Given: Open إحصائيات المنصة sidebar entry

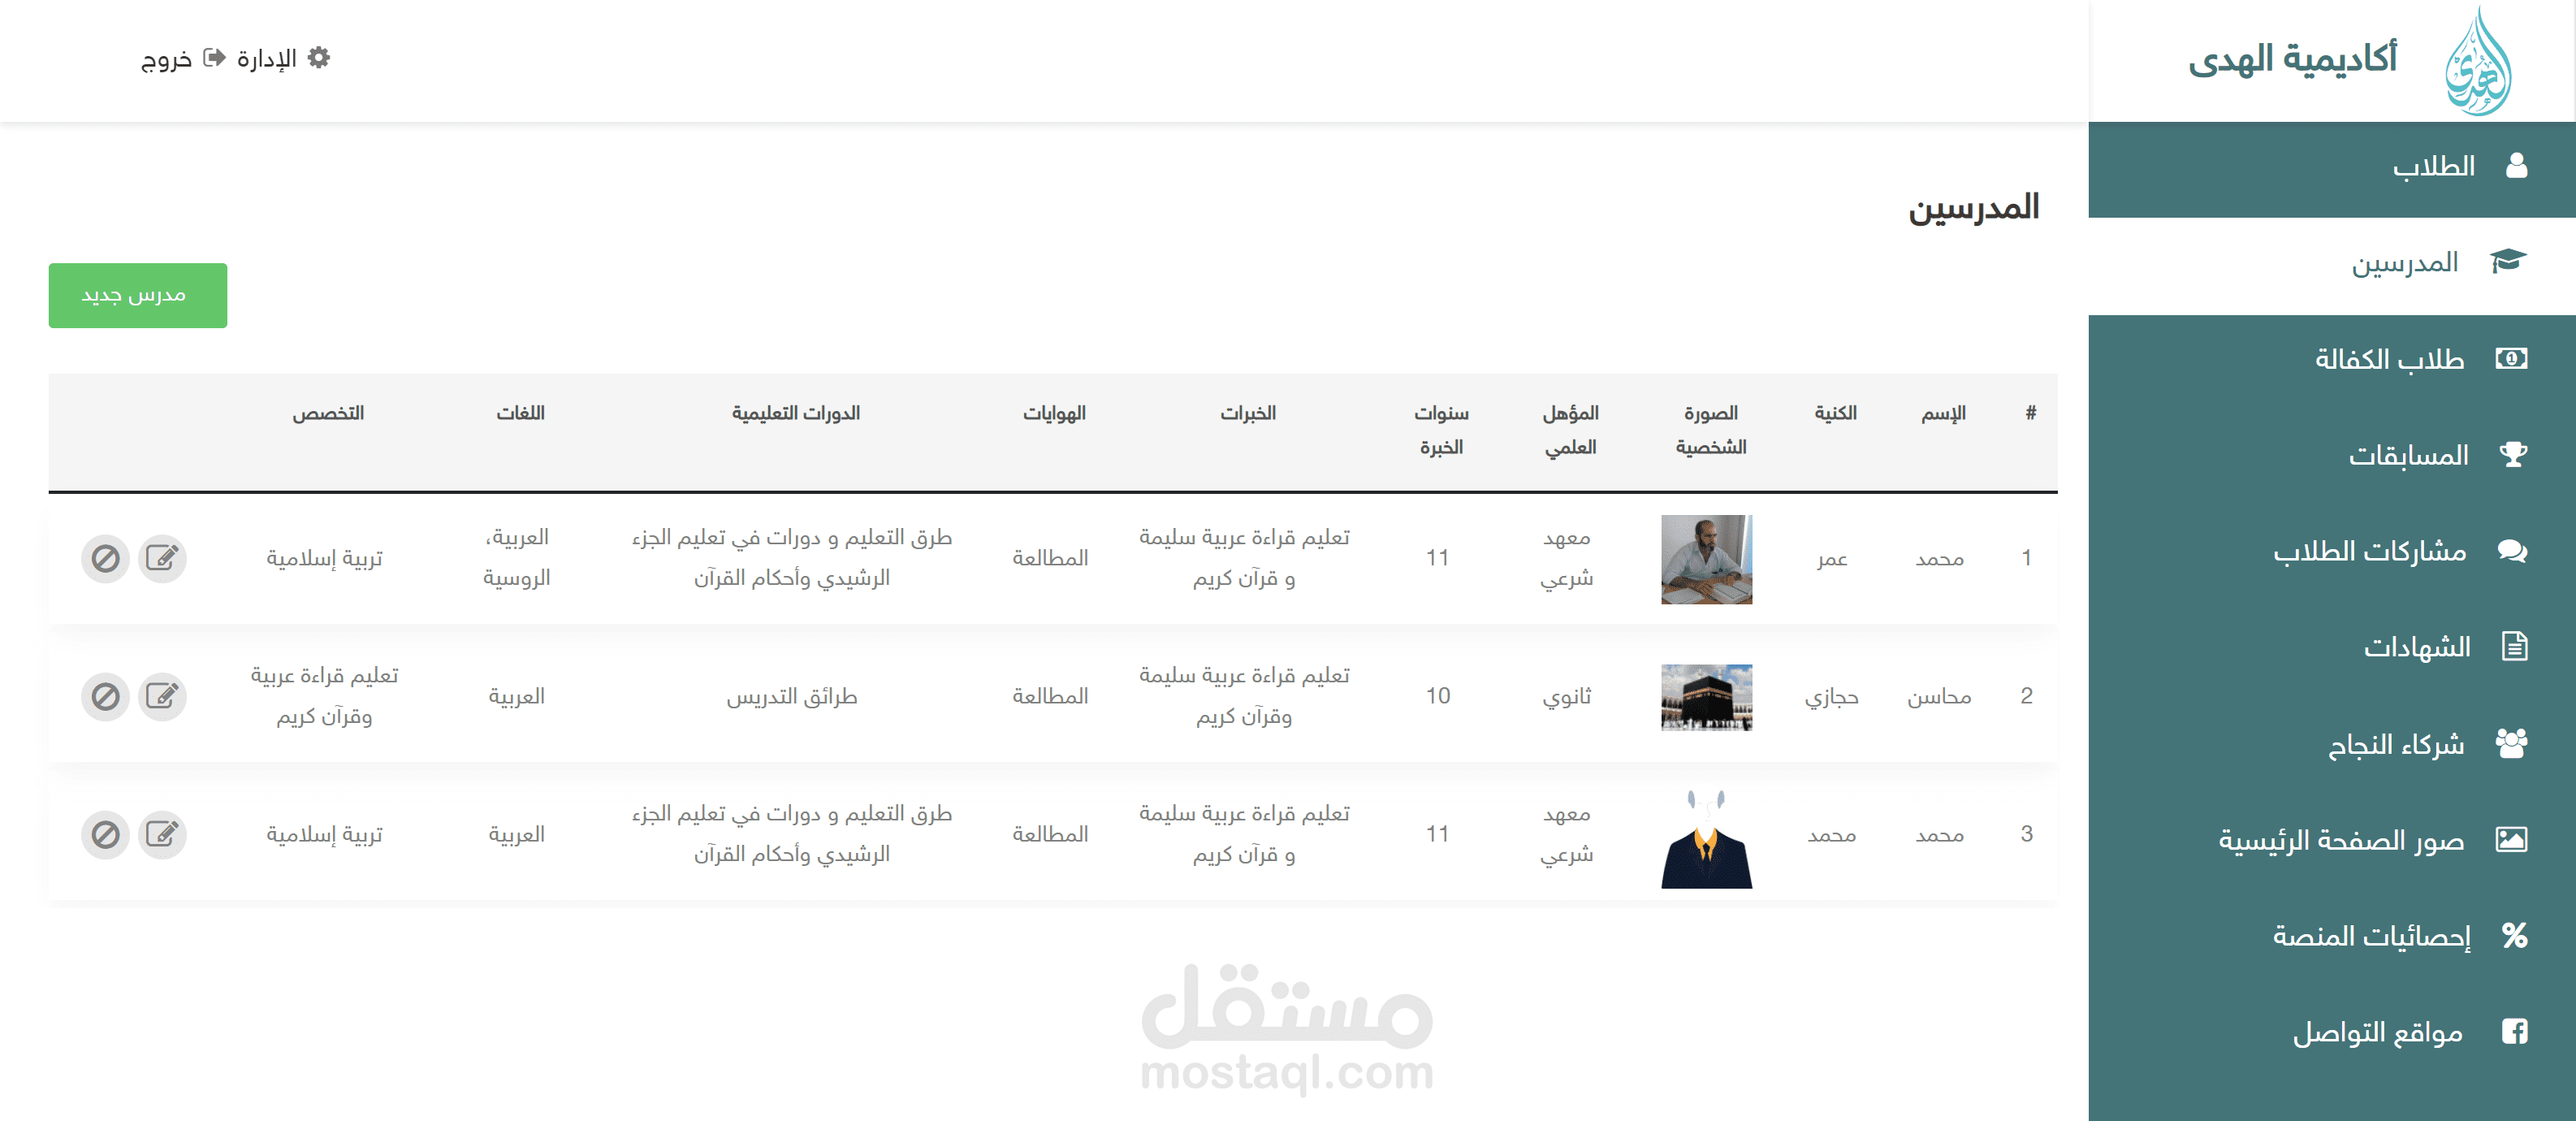Looking at the screenshot, I should tap(2371, 936).
